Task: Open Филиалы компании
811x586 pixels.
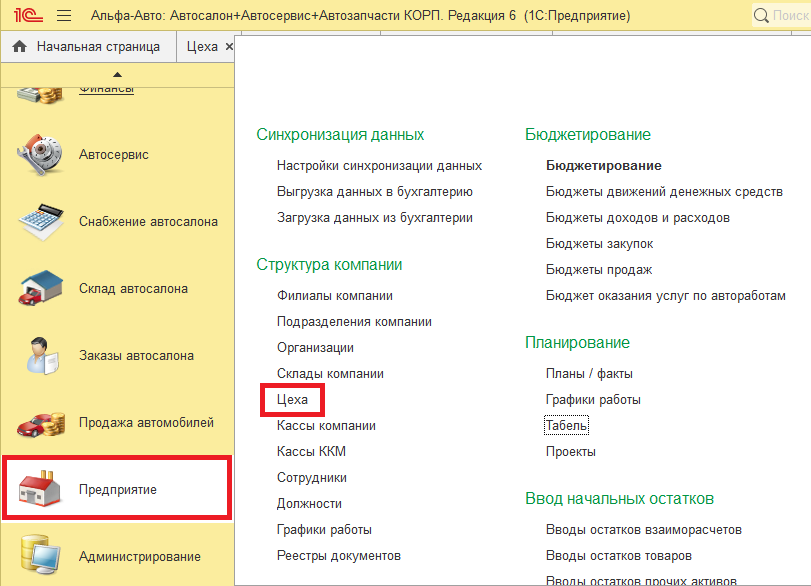Action: 335,295
